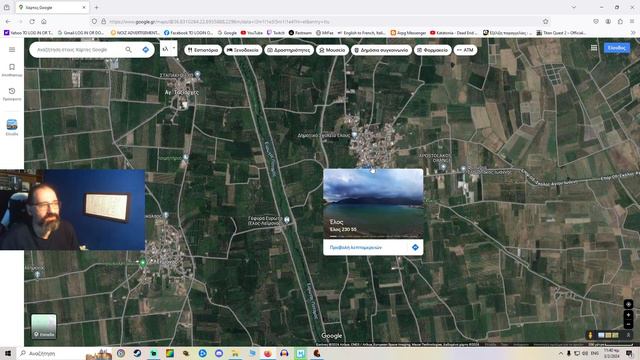Click the green pin marker near the village
This screenshot has width=640, height=360.
click(142, 263)
